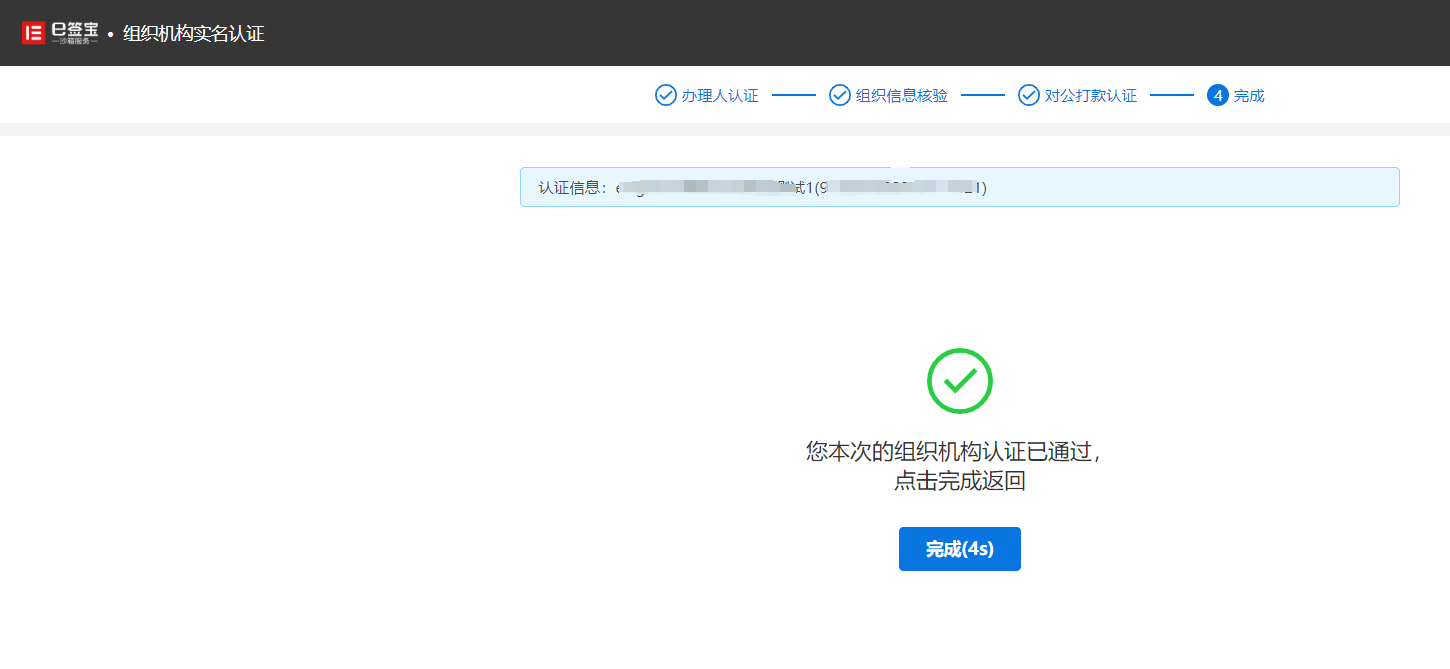
Task: Click the green success checkmark icon
Action: (960, 380)
